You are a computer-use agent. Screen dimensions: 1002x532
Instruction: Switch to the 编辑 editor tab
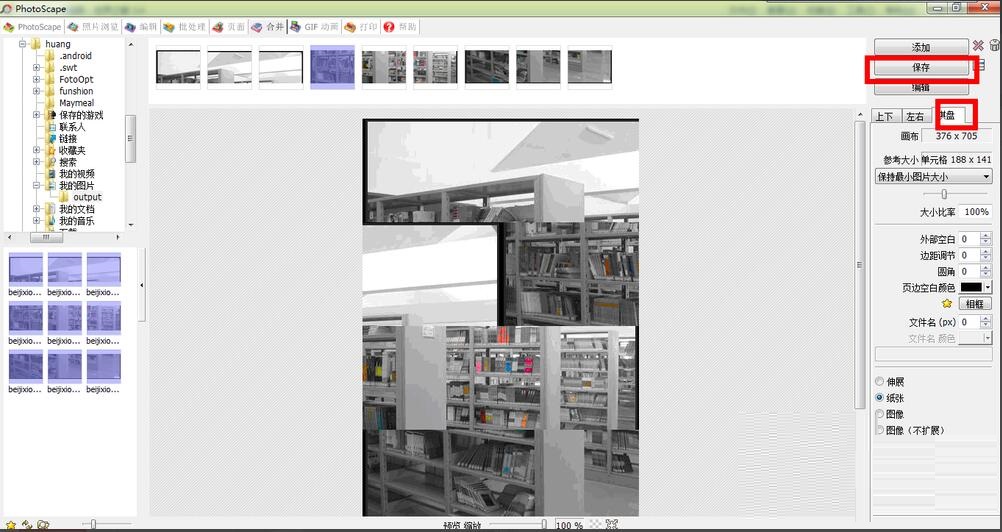pyautogui.click(x=141, y=27)
